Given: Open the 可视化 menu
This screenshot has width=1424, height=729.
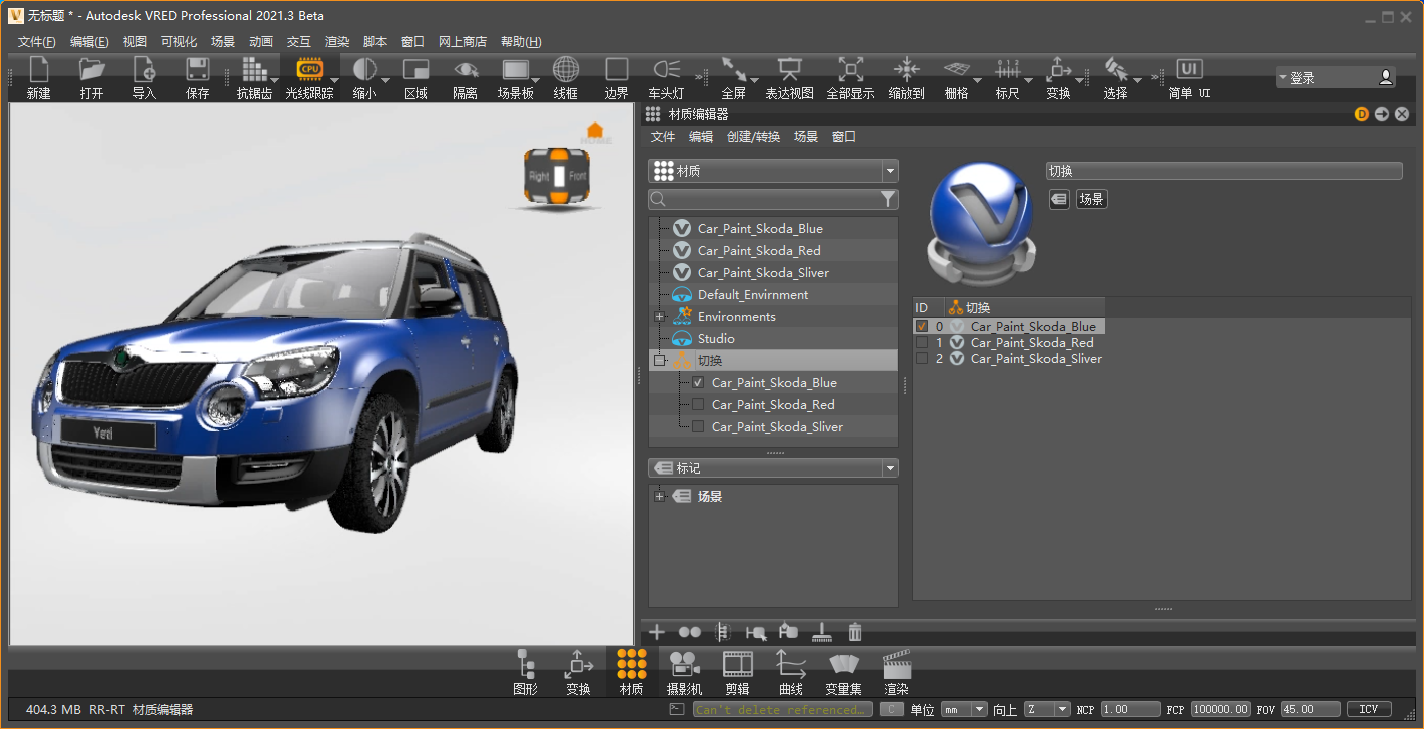Looking at the screenshot, I should (x=179, y=42).
